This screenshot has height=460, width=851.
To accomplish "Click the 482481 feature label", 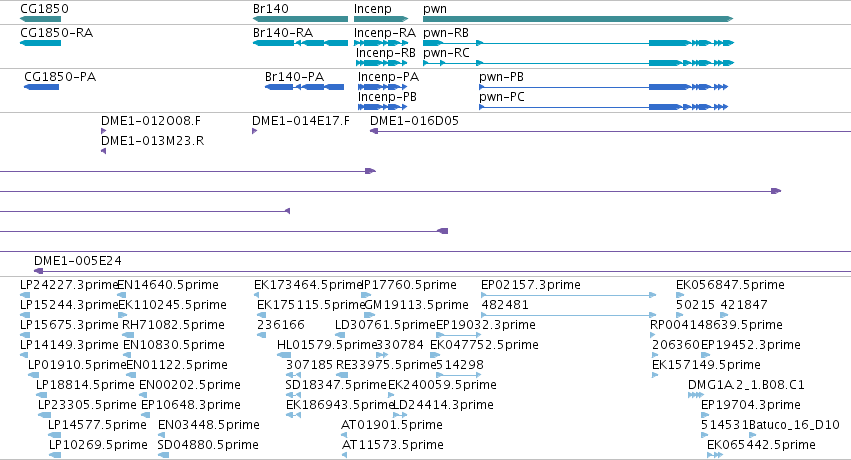I will click(x=505, y=305).
